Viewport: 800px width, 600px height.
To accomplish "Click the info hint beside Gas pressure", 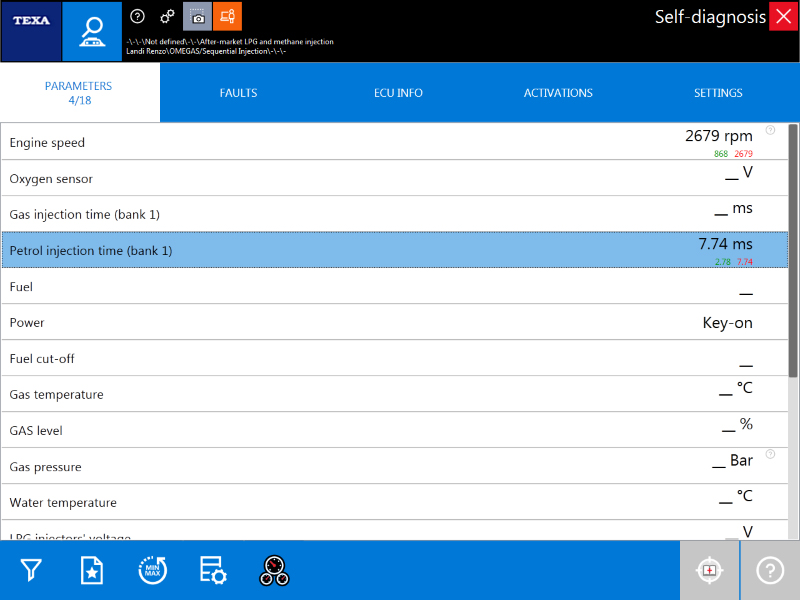I will 770,454.
